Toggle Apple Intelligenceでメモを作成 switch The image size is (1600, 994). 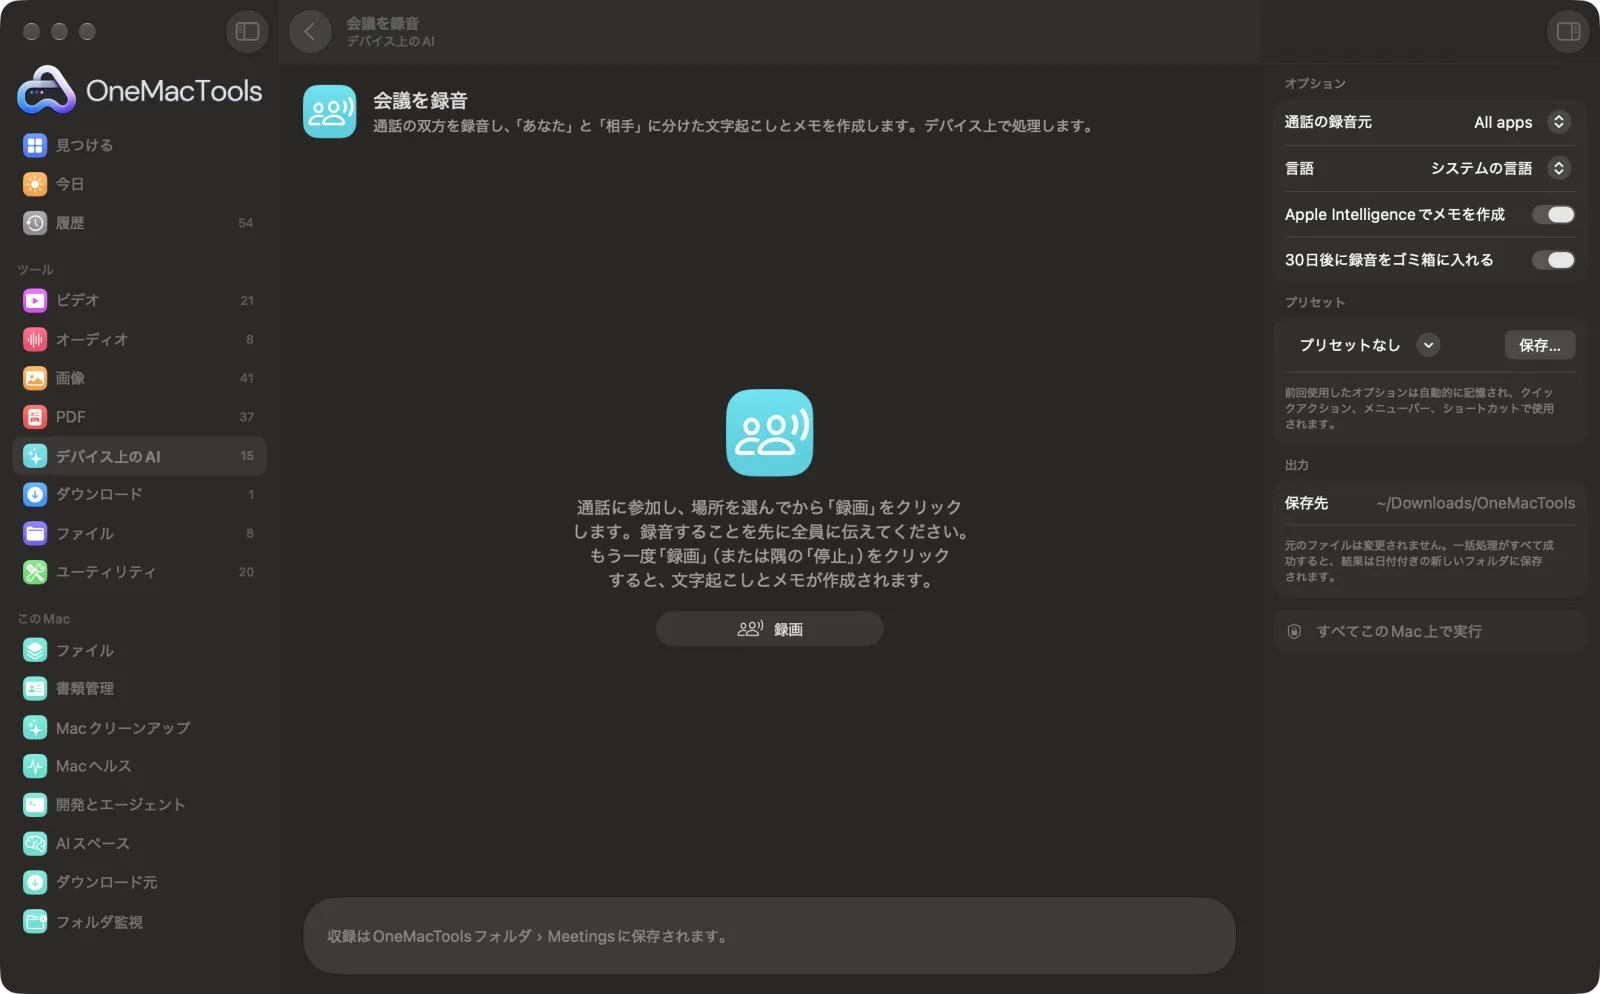click(1554, 214)
